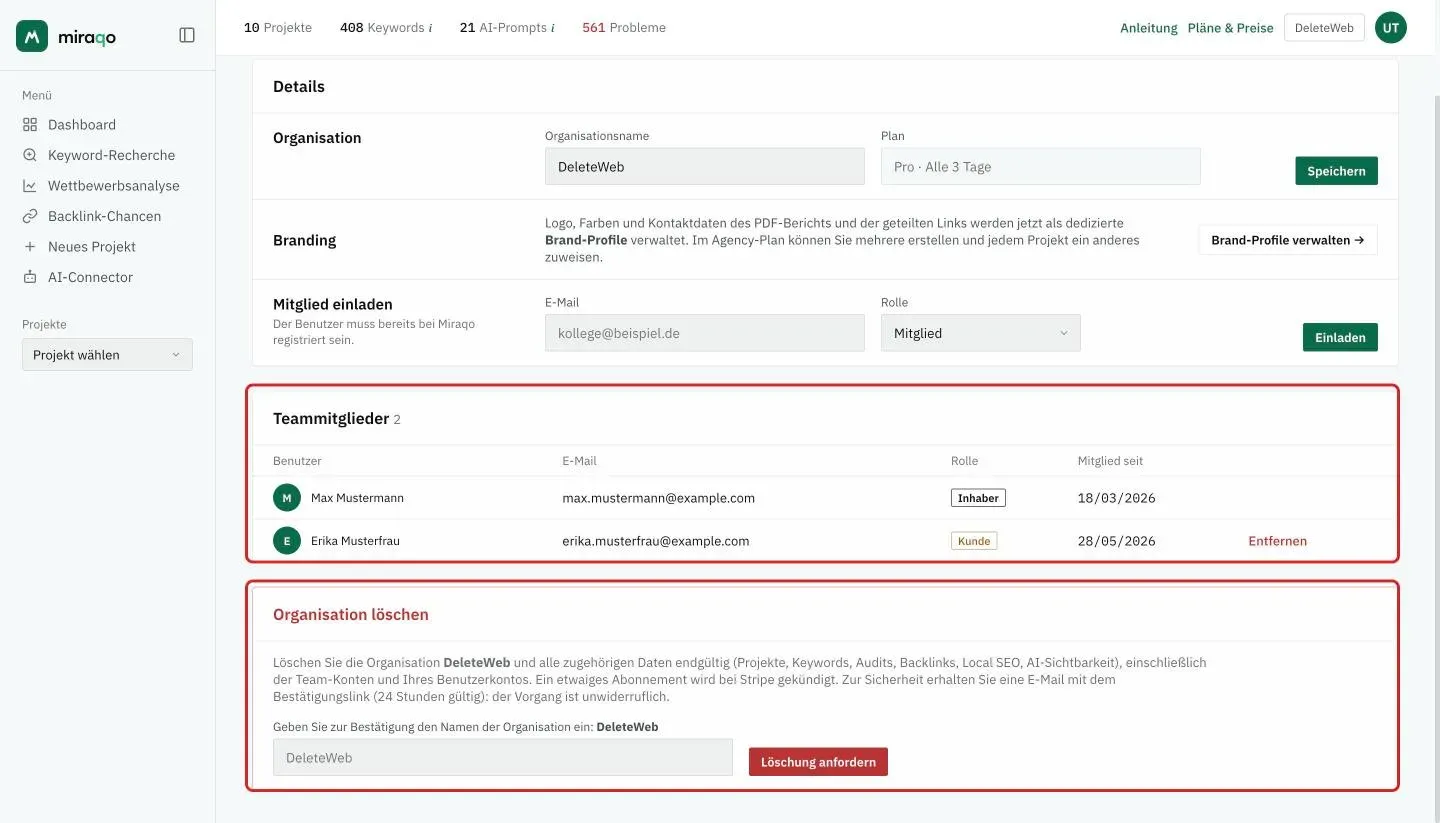This screenshot has width=1440, height=823.
Task: Click the Speichern button
Action: (x=1336, y=171)
